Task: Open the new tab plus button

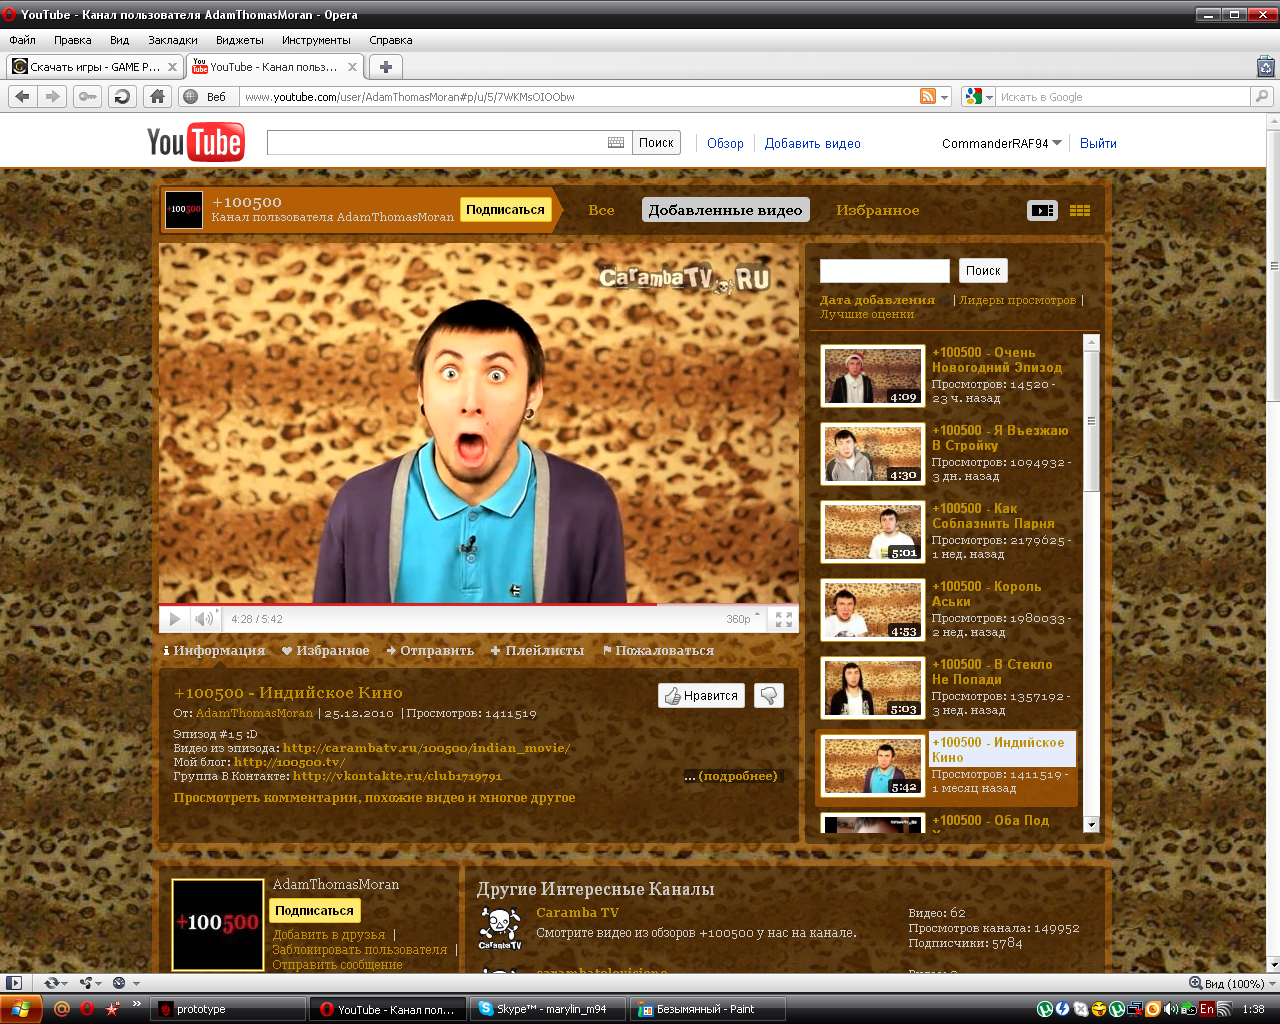Action: click(385, 67)
